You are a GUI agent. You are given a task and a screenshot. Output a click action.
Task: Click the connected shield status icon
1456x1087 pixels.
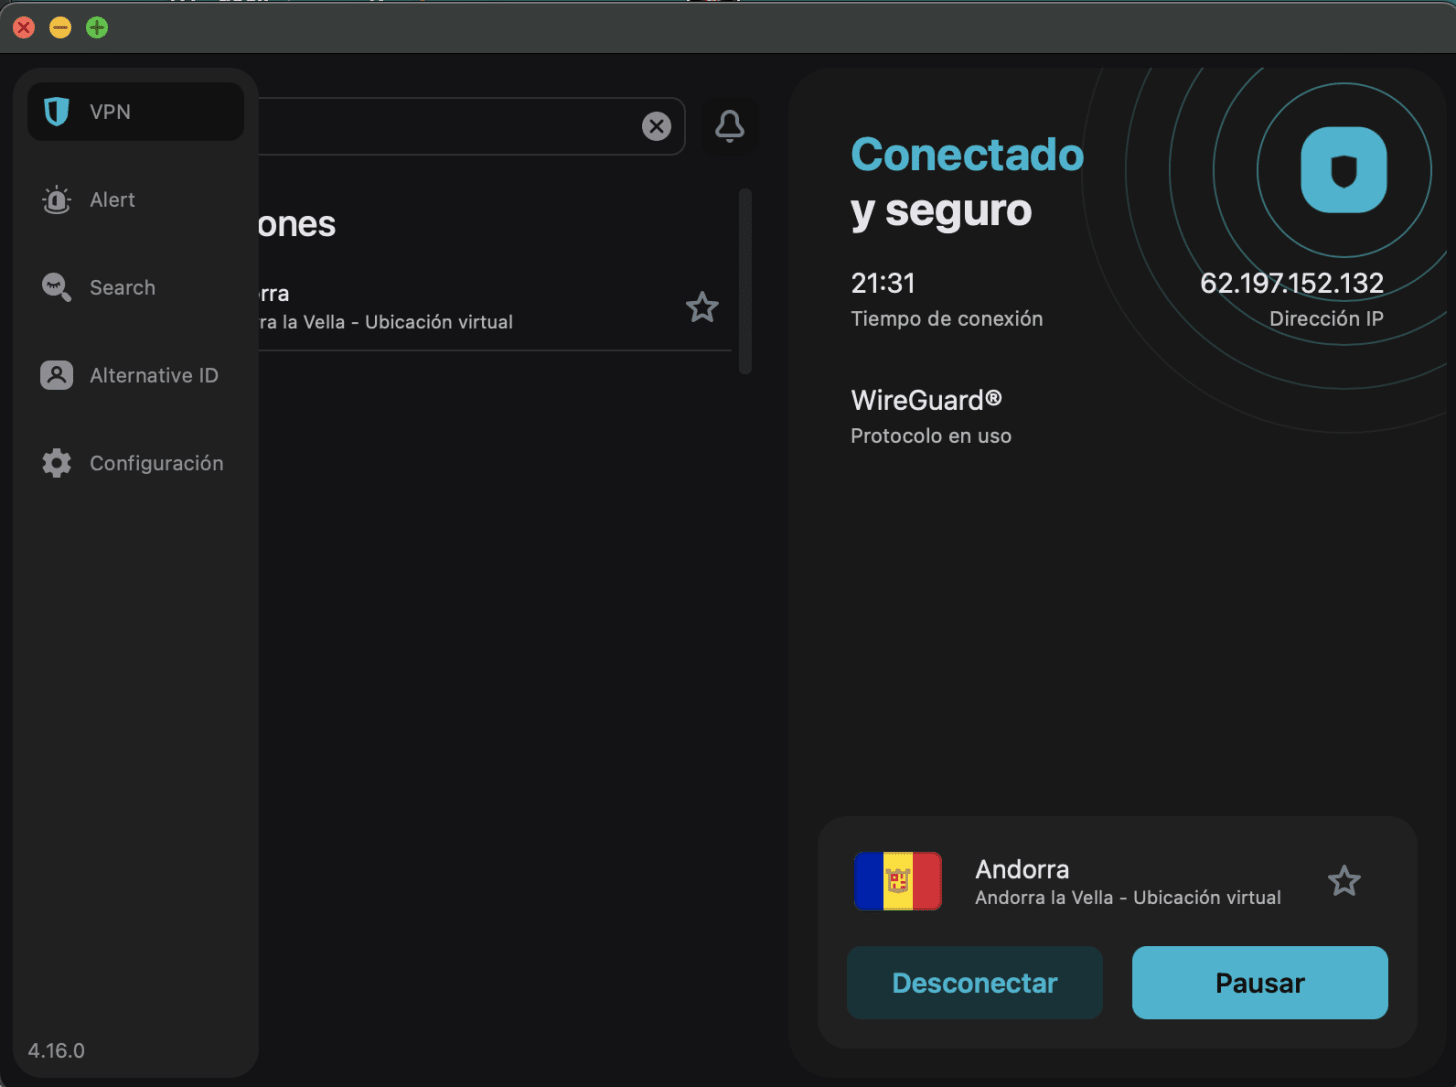tap(1343, 170)
